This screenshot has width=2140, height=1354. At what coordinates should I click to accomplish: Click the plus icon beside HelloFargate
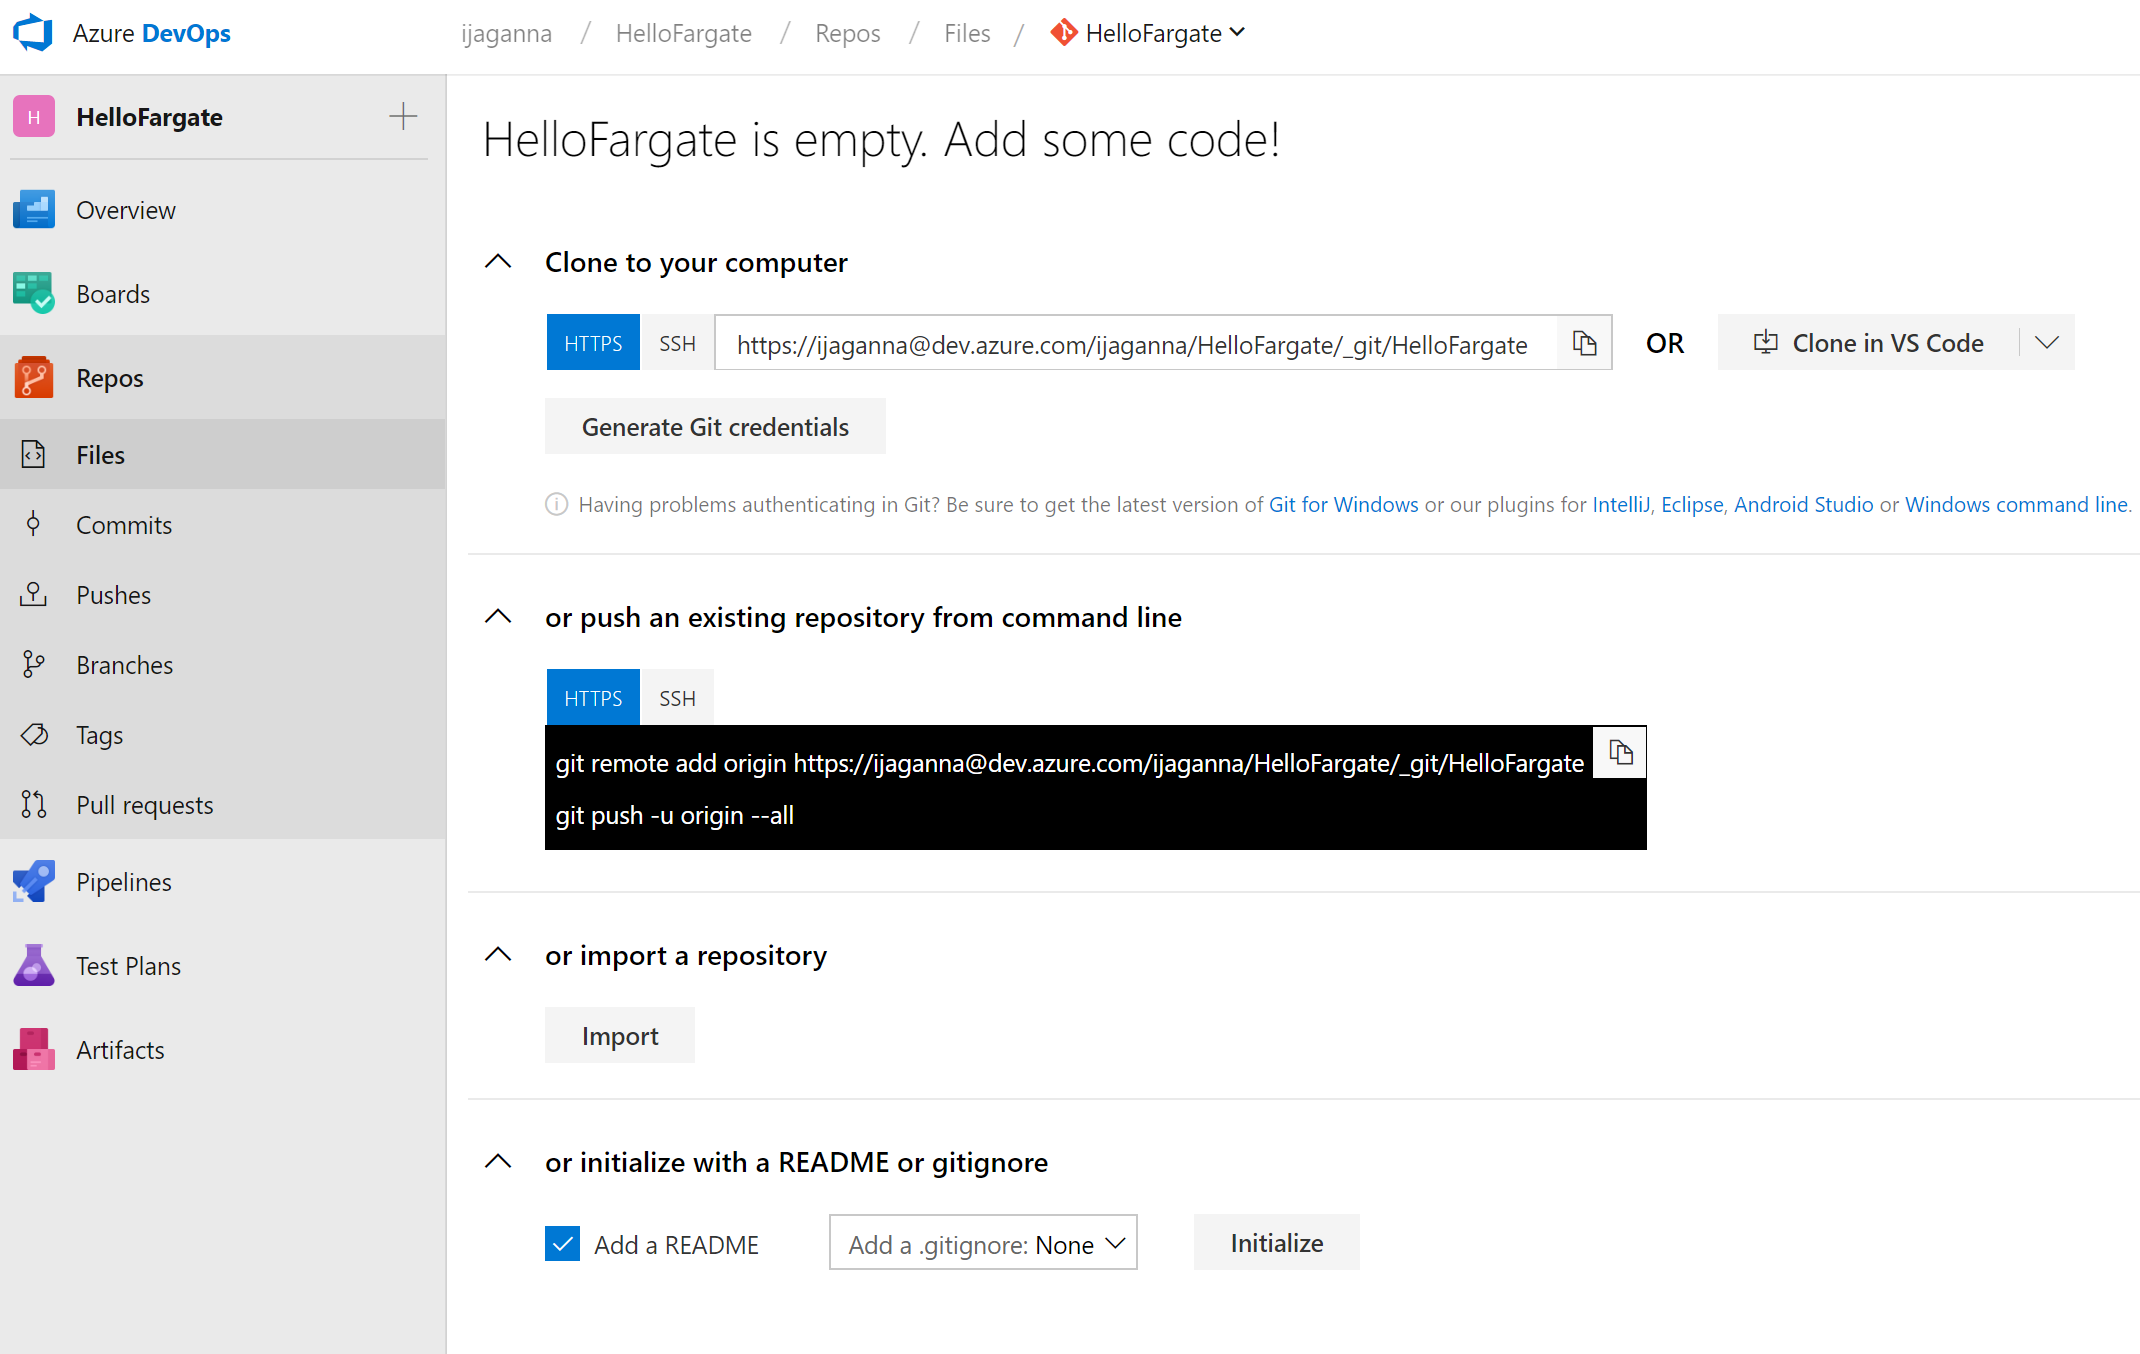click(403, 117)
